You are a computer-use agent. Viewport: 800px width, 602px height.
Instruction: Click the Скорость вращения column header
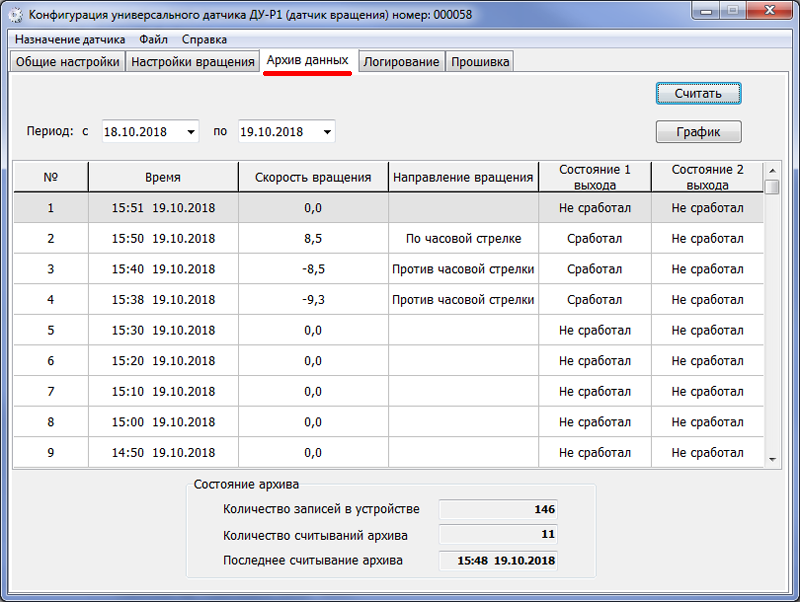313,177
